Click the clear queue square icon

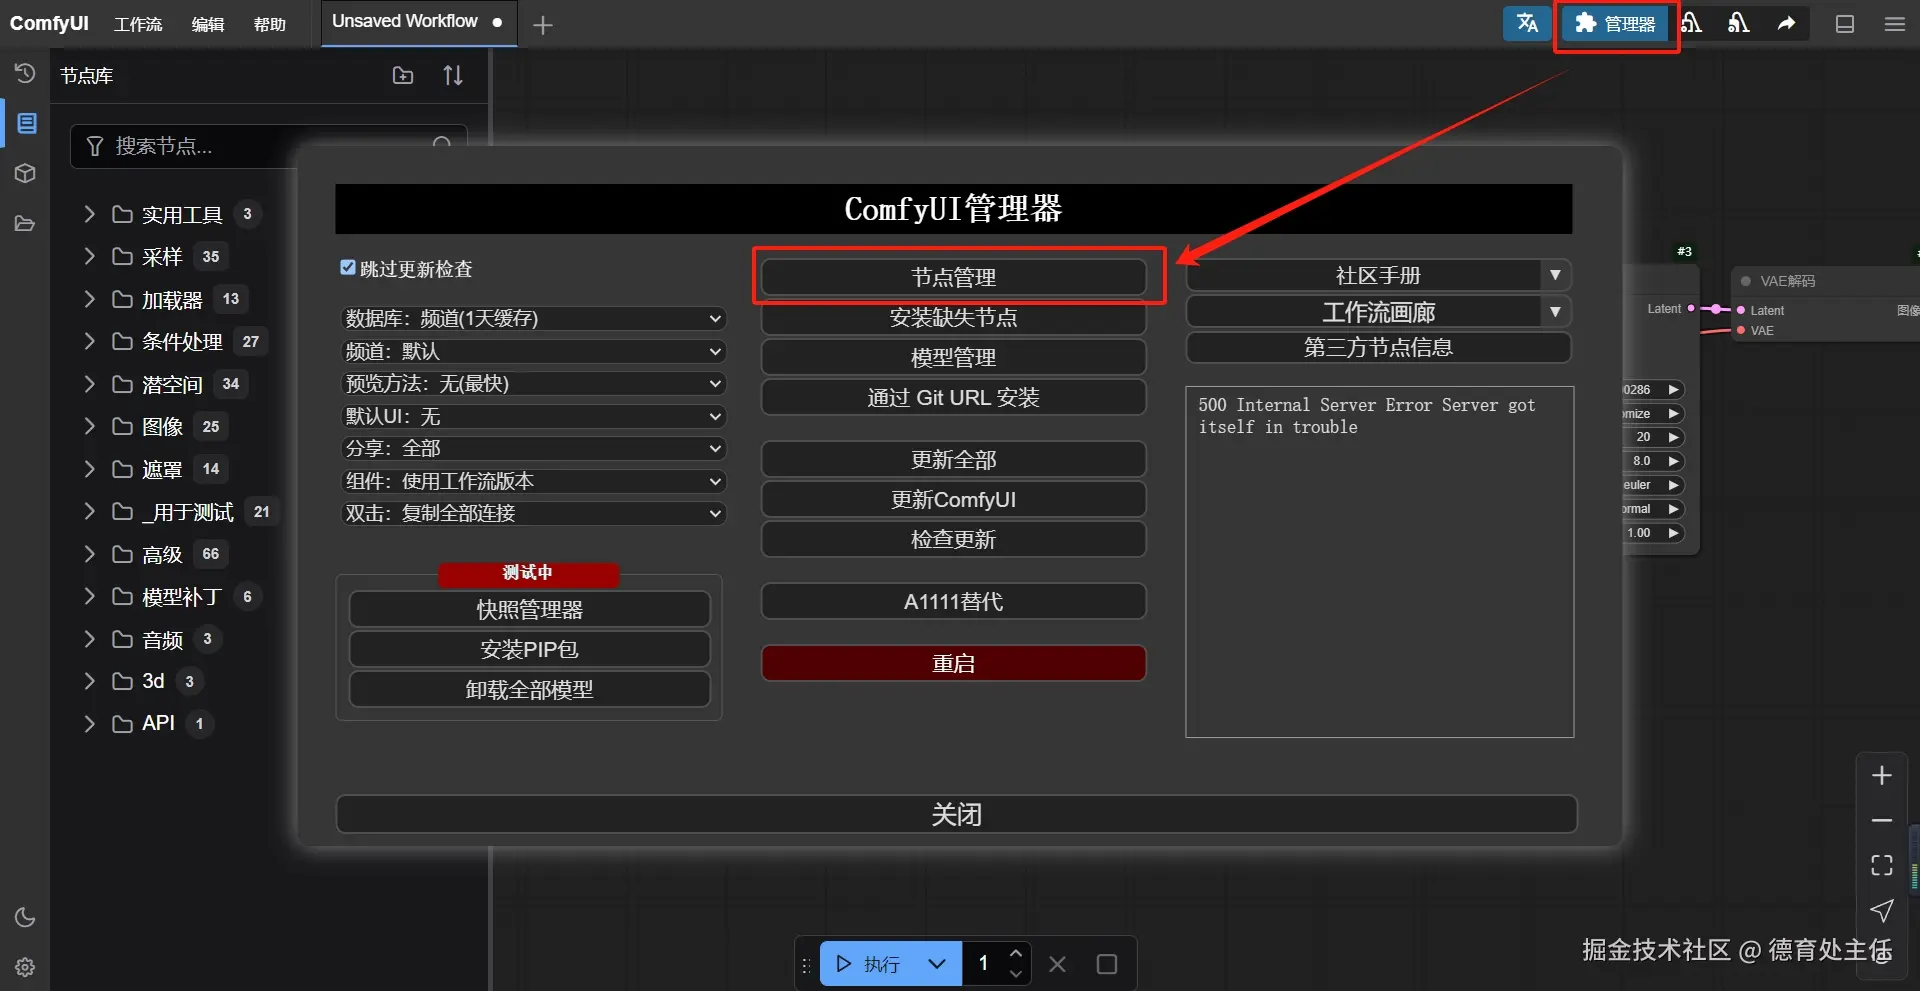point(1107,964)
